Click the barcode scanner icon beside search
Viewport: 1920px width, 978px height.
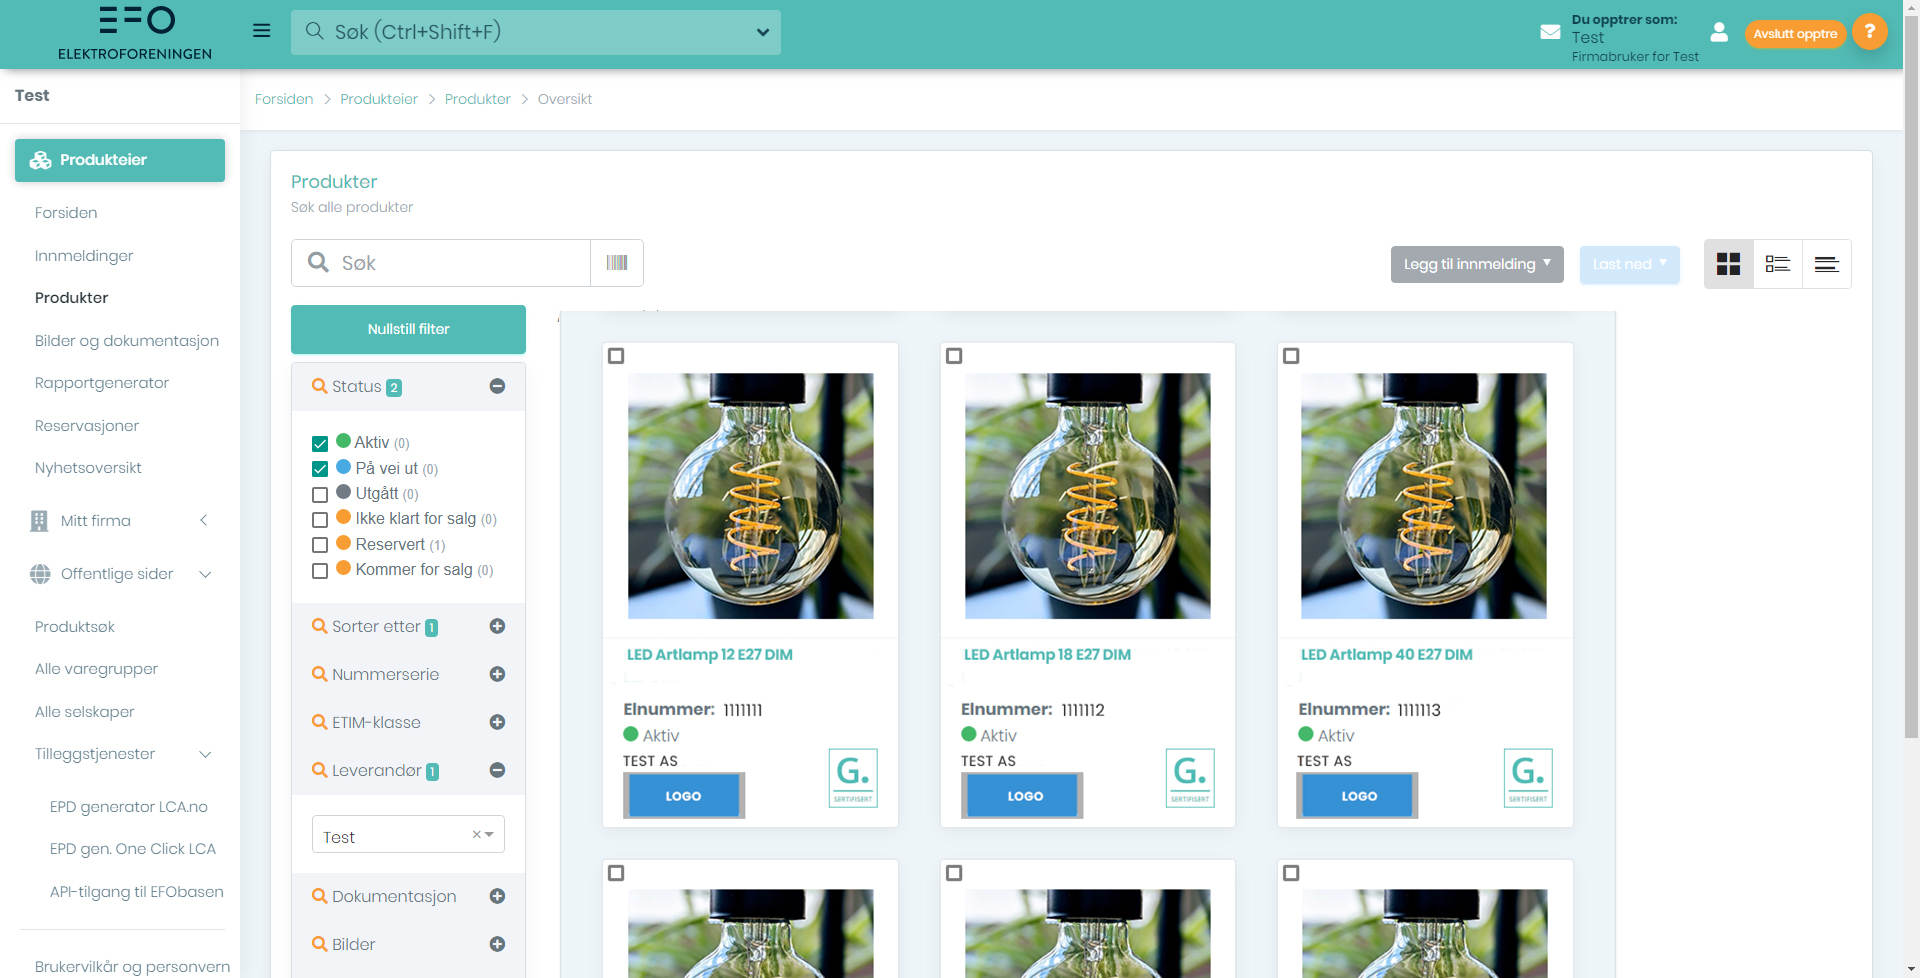click(x=617, y=263)
